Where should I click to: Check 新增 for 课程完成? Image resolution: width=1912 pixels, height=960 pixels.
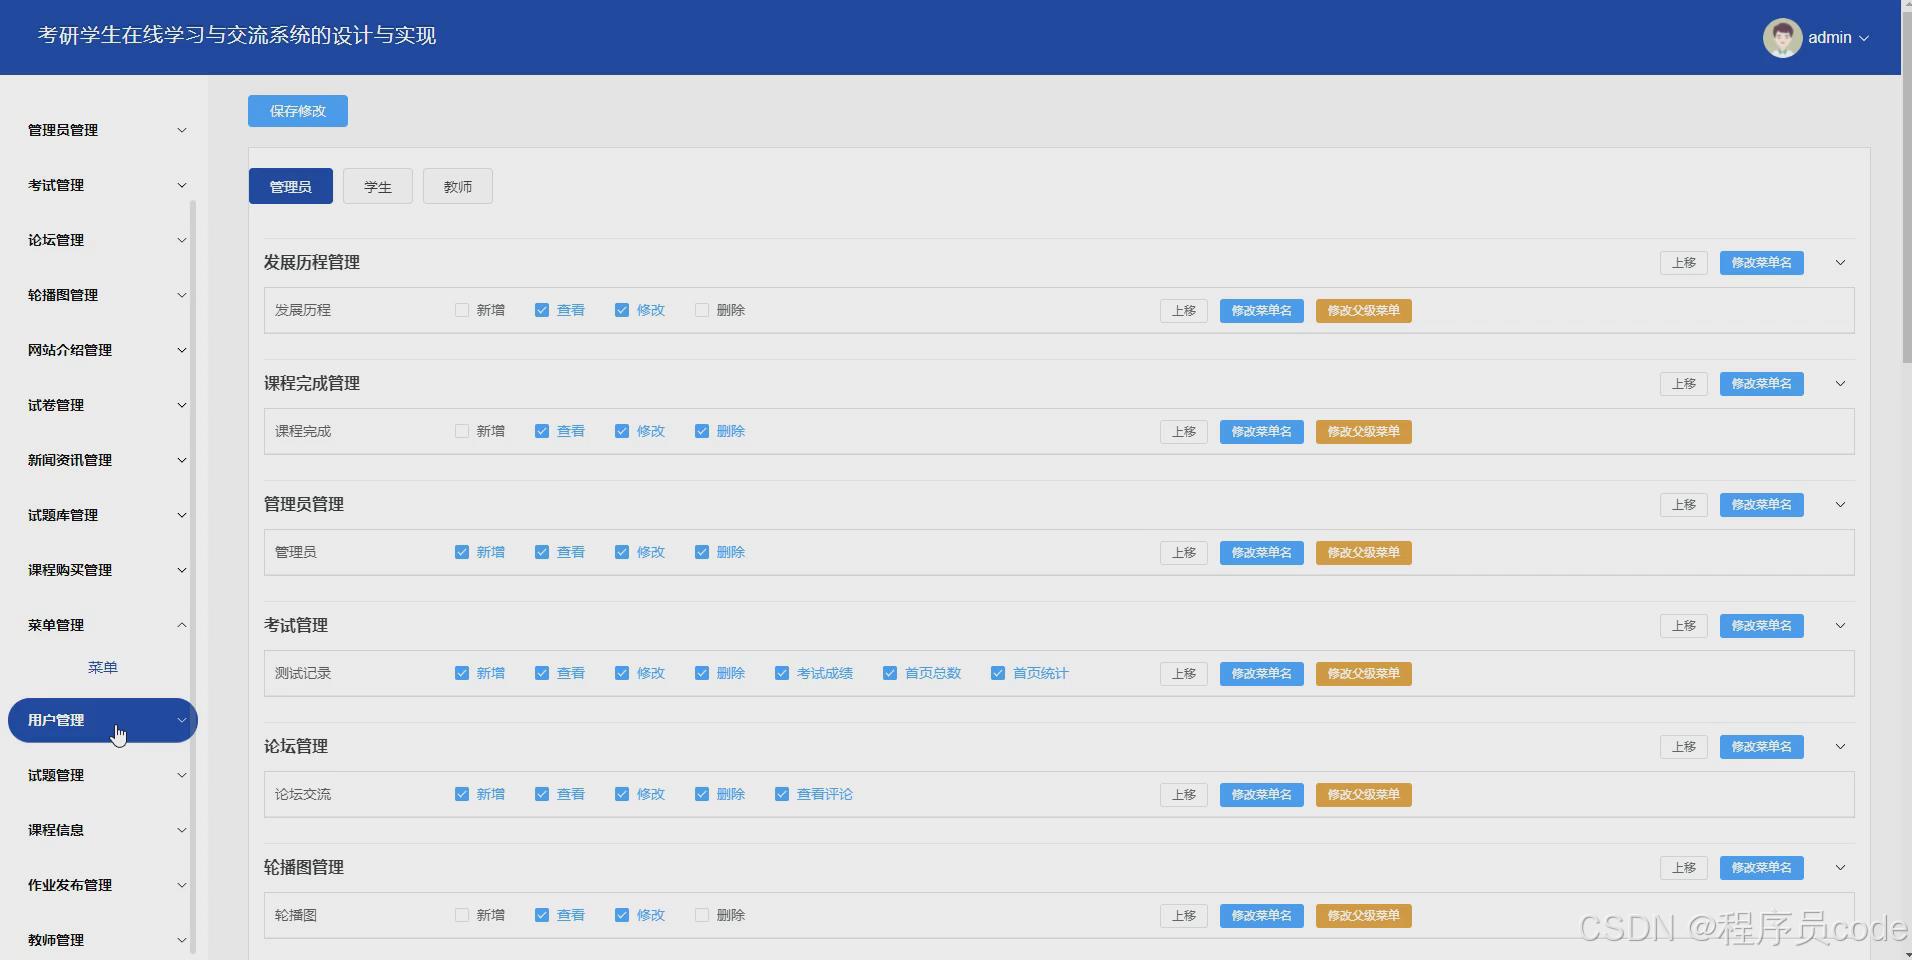coord(462,431)
